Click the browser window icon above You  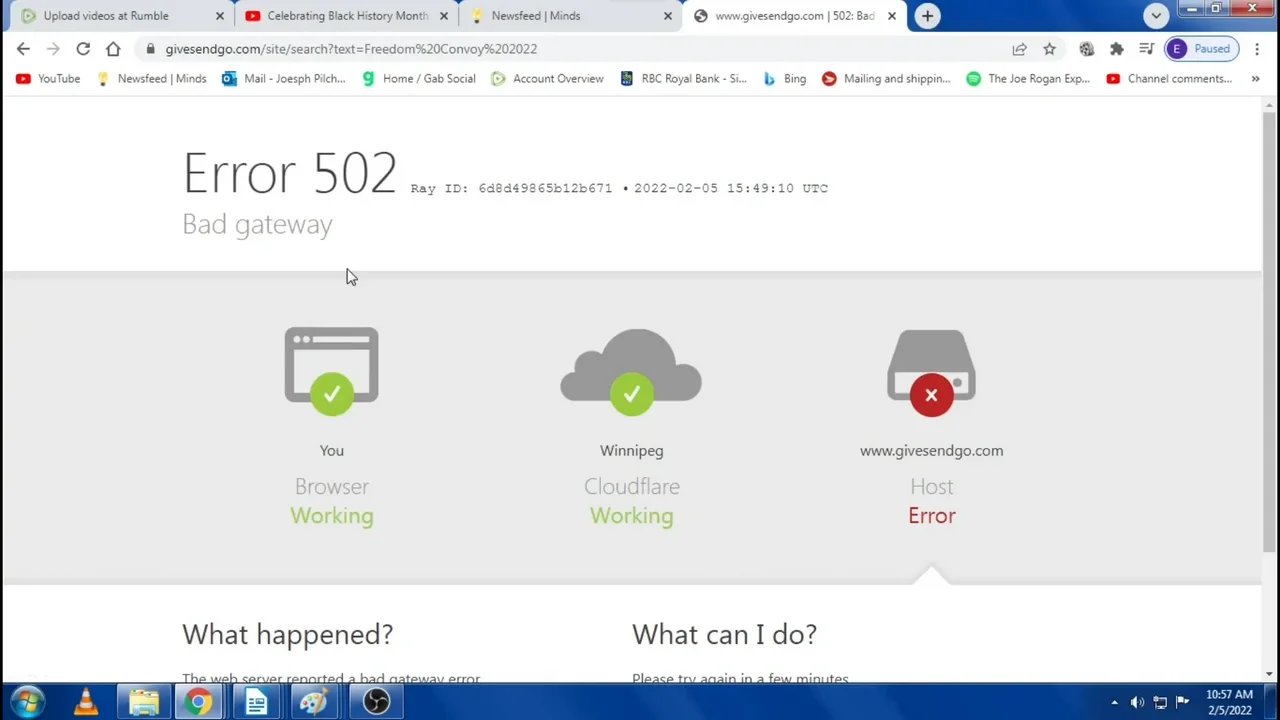click(x=331, y=370)
